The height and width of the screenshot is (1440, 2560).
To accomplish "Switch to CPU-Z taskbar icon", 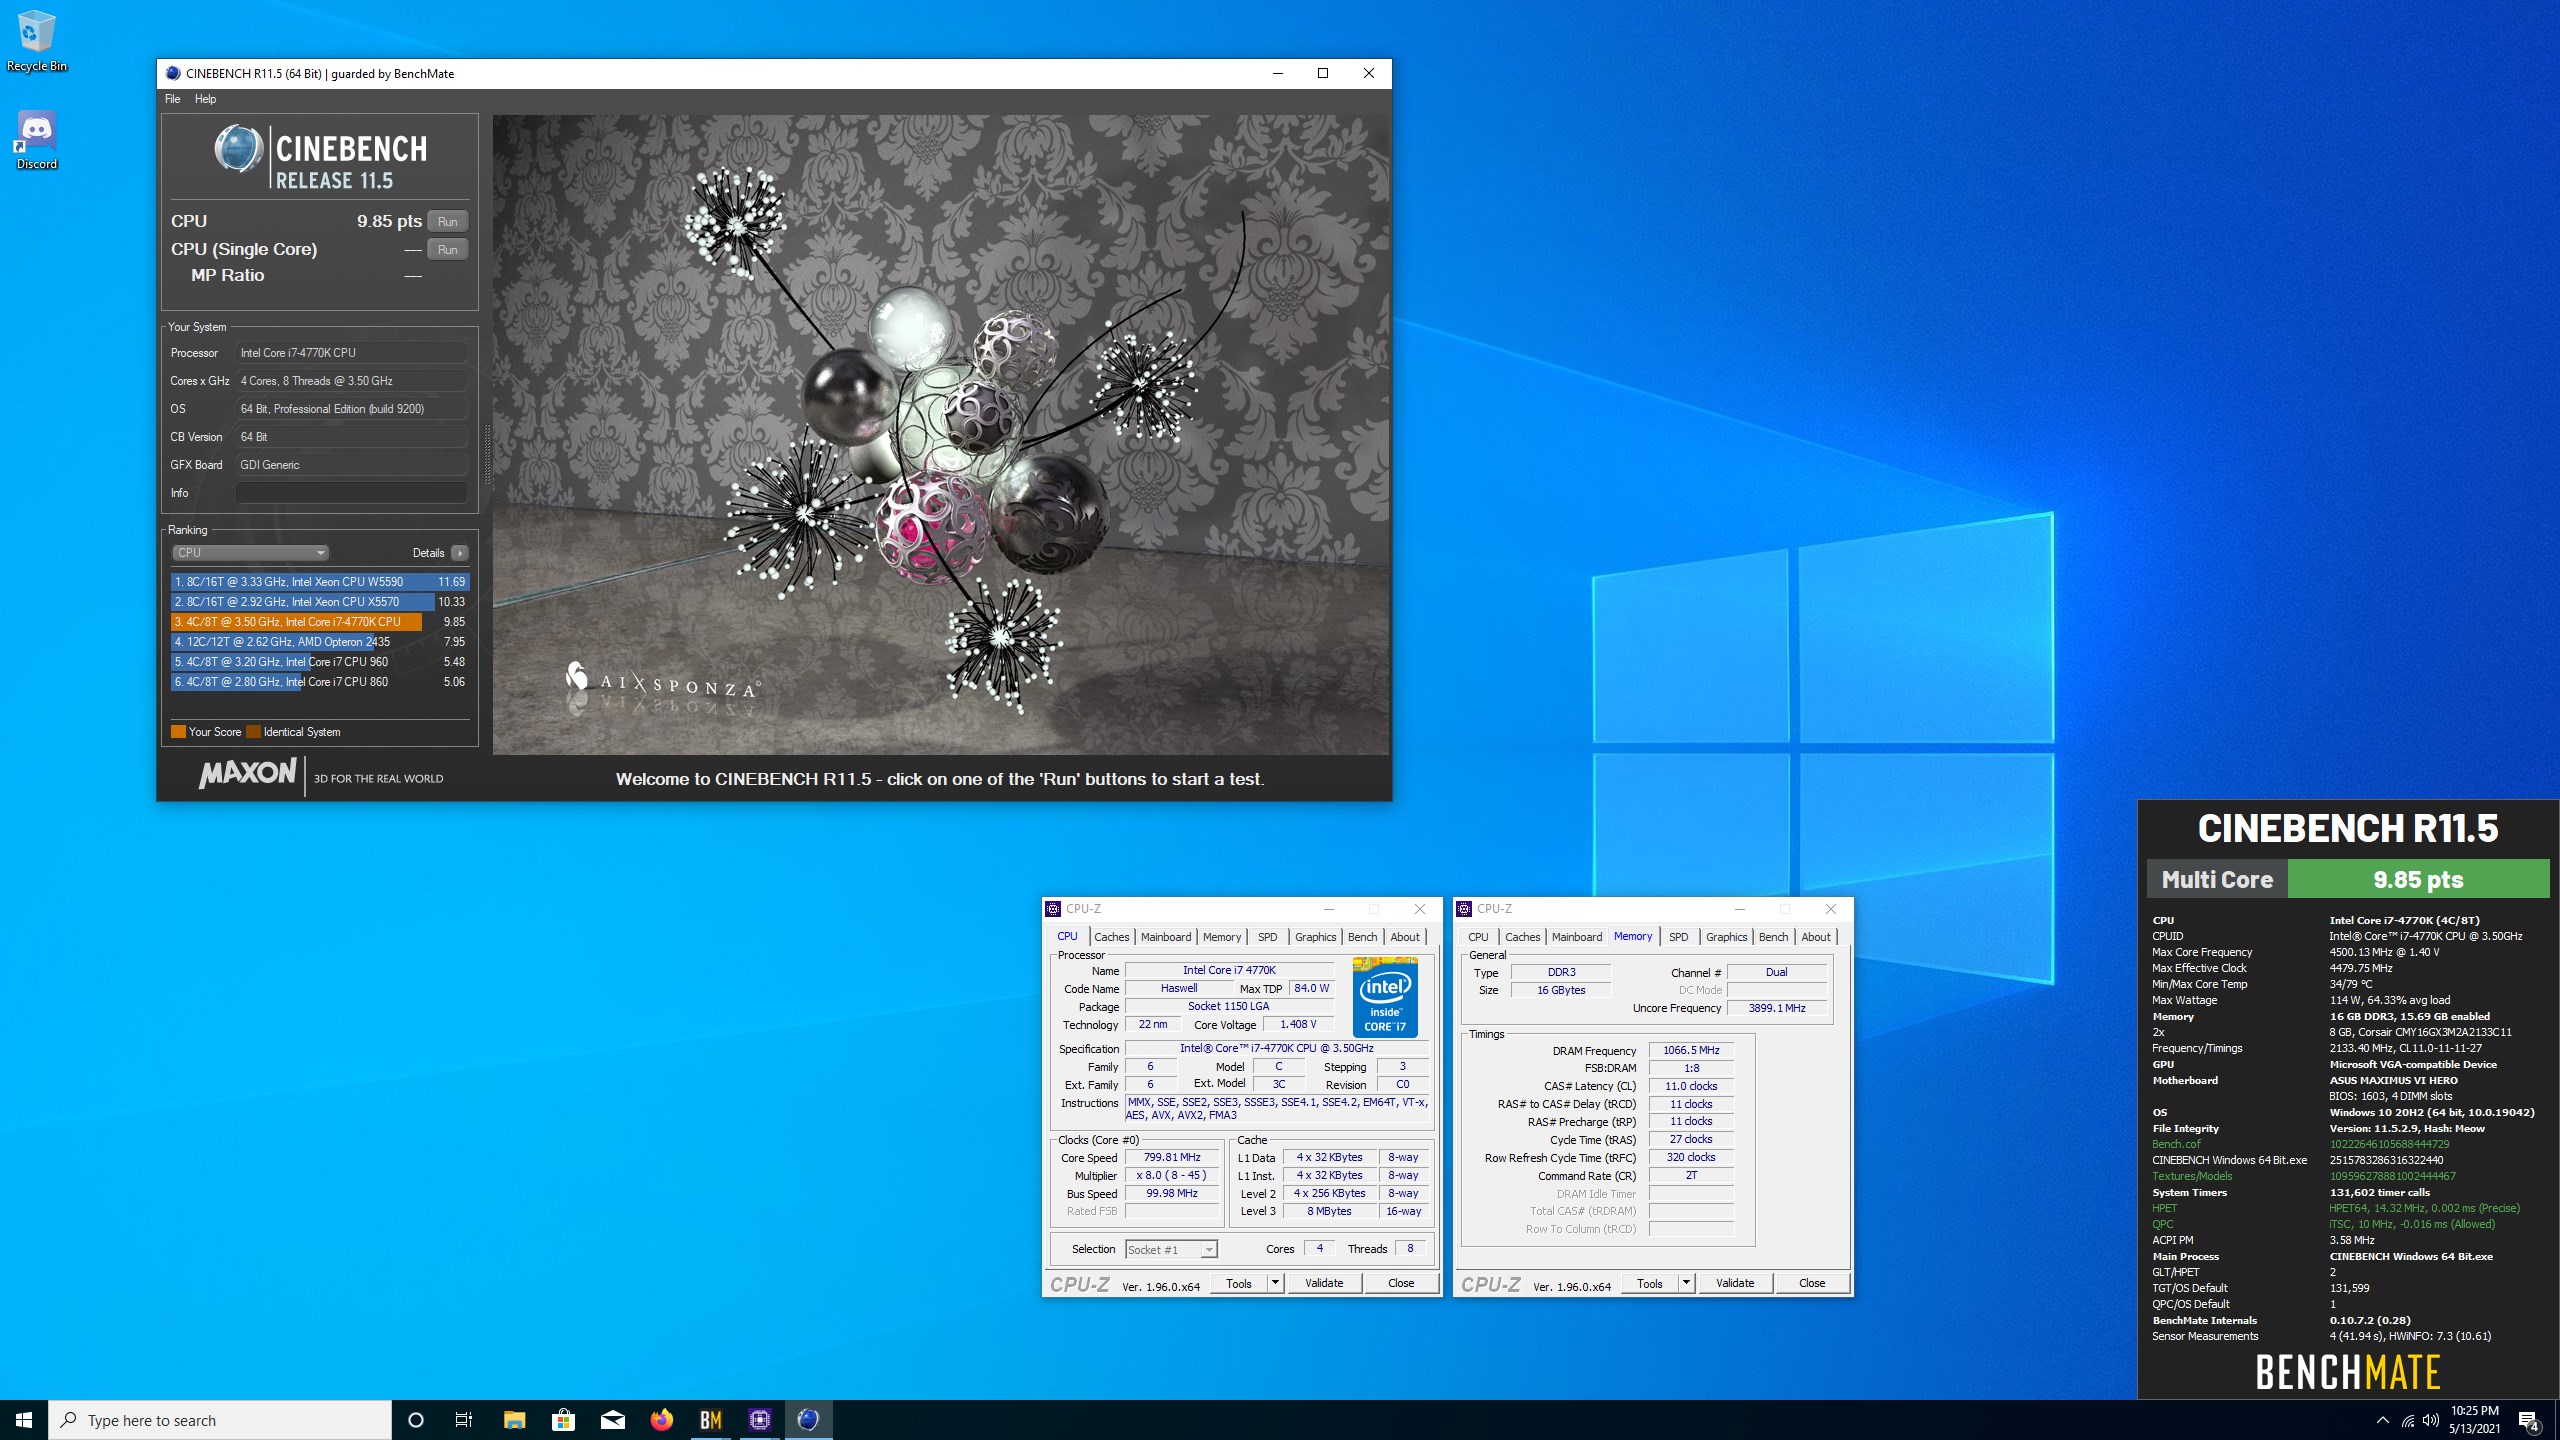I will (x=759, y=1420).
